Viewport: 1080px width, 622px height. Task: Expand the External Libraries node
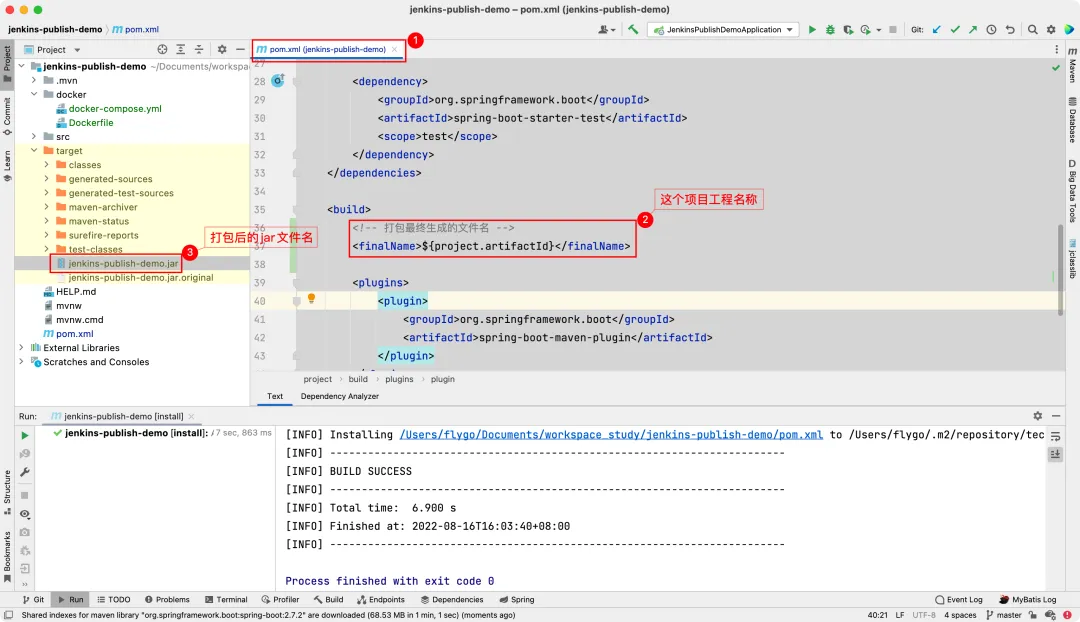click(x=21, y=347)
